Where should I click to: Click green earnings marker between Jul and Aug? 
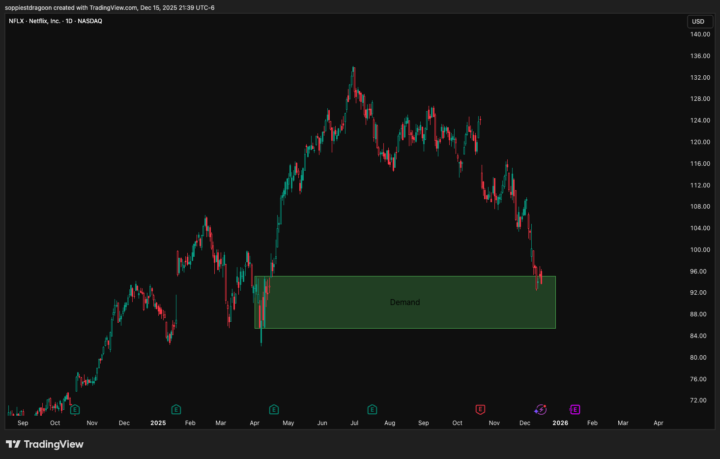pos(372,409)
